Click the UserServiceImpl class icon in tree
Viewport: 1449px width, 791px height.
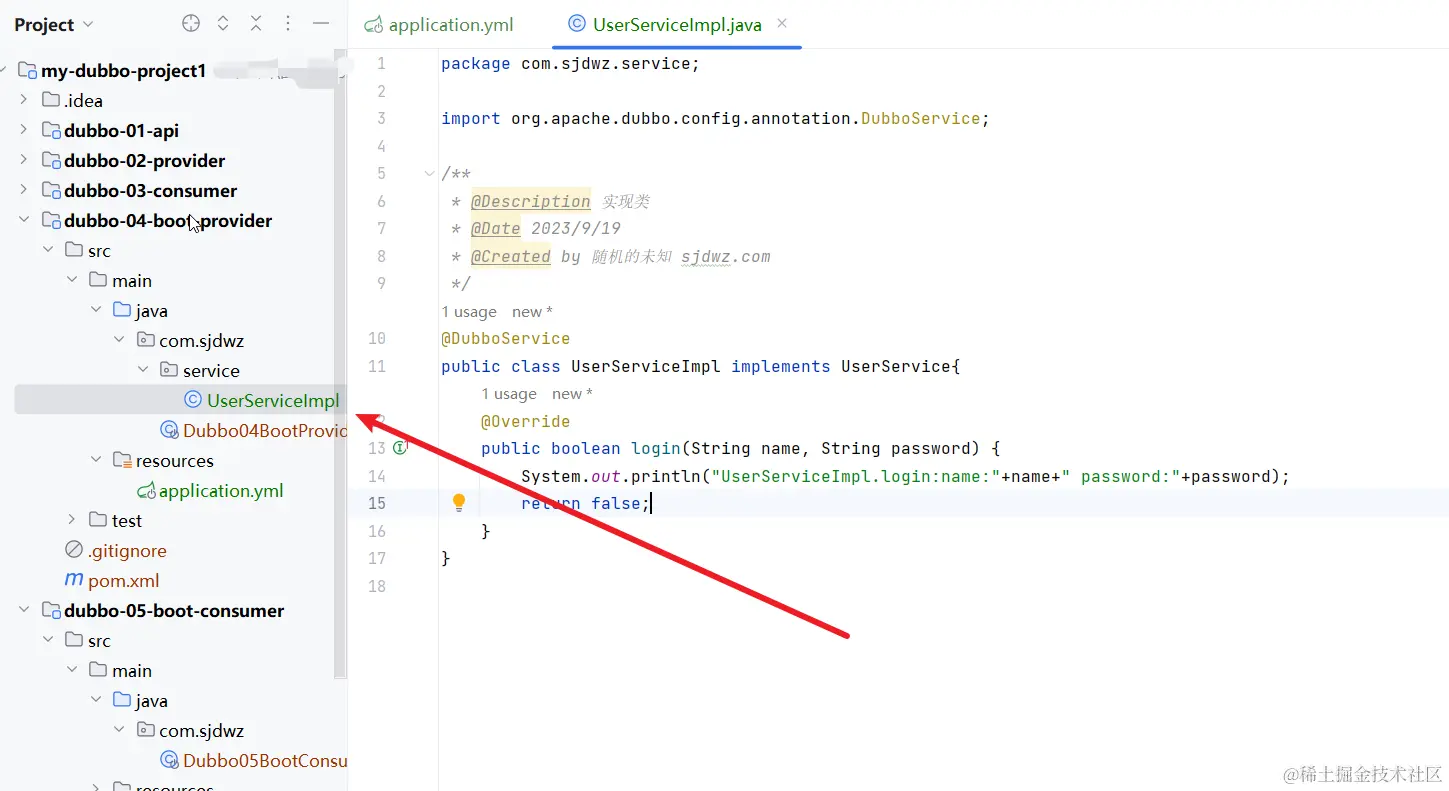click(193, 400)
